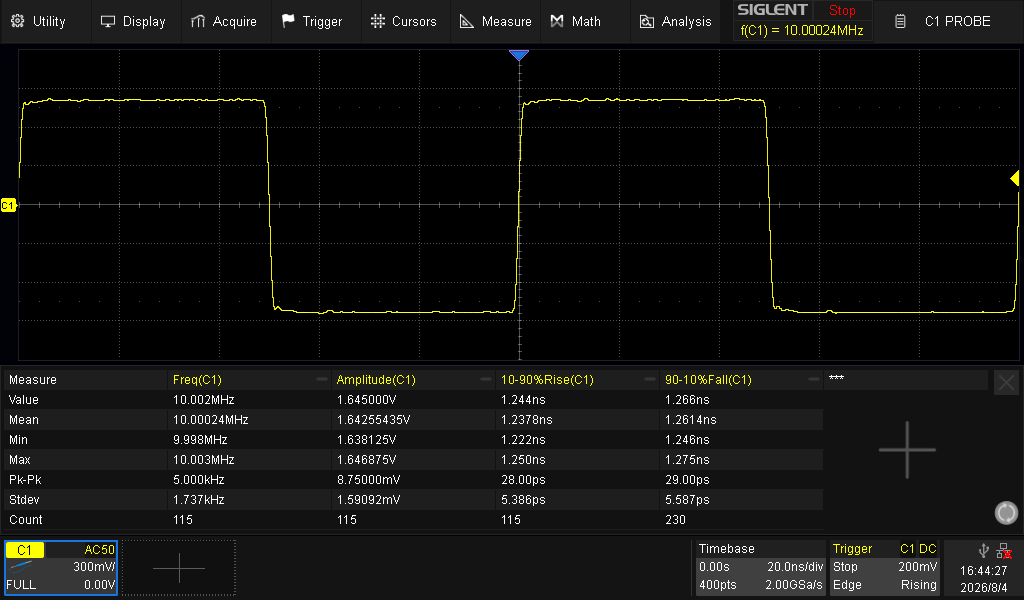Click the Trigger flag icon
The height and width of the screenshot is (600, 1024).
point(288,21)
